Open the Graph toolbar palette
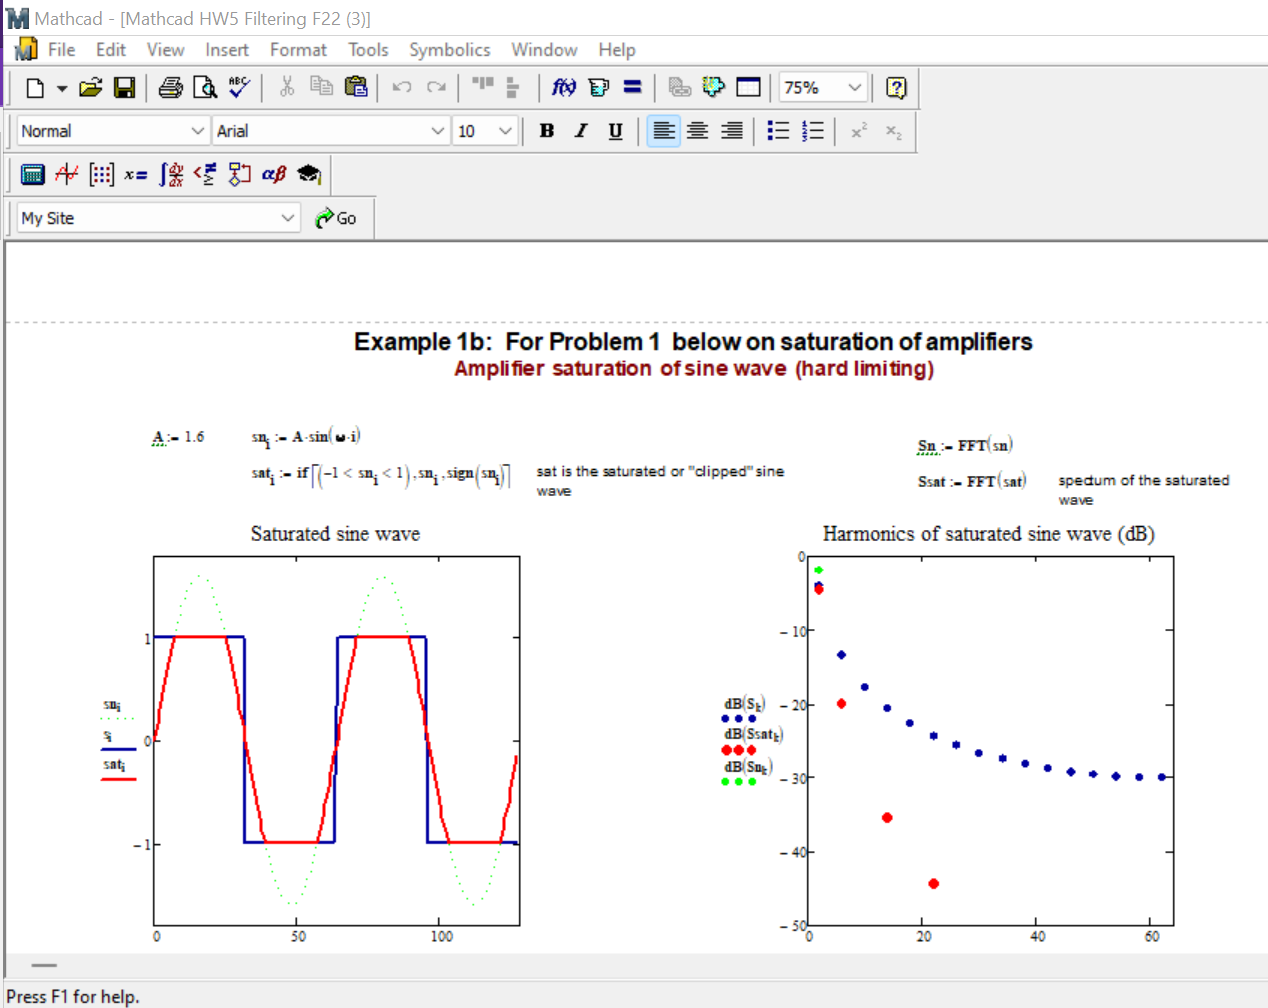Image resolution: width=1268 pixels, height=1008 pixels. pos(66,174)
